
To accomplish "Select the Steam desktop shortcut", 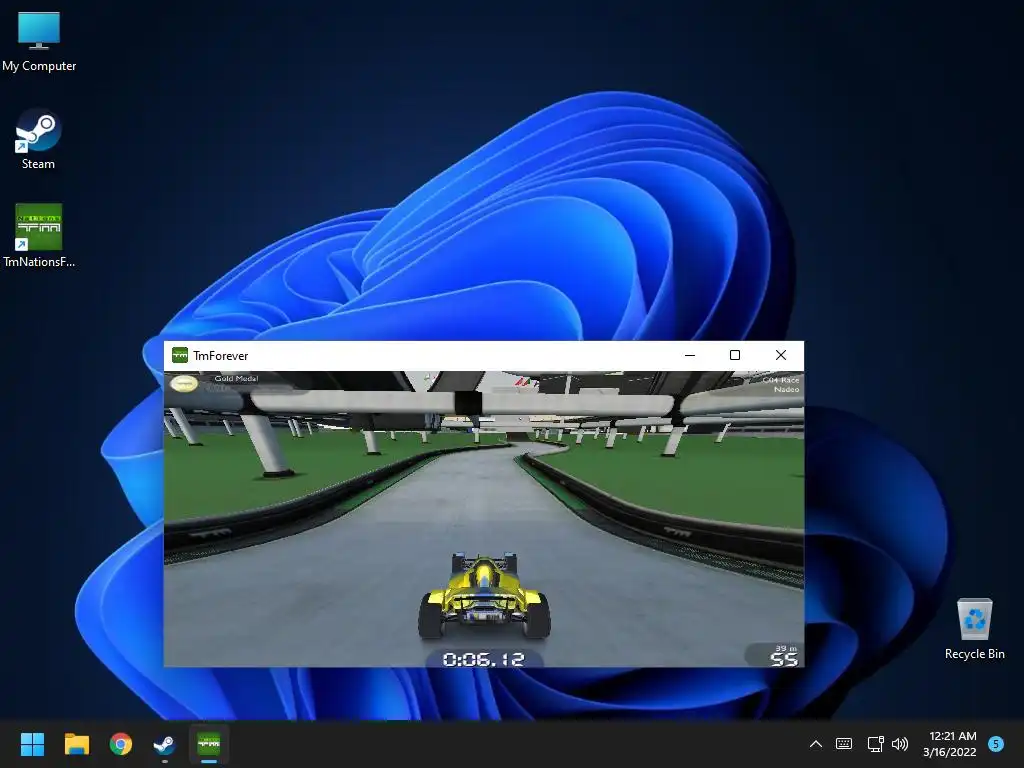I will tap(39, 139).
